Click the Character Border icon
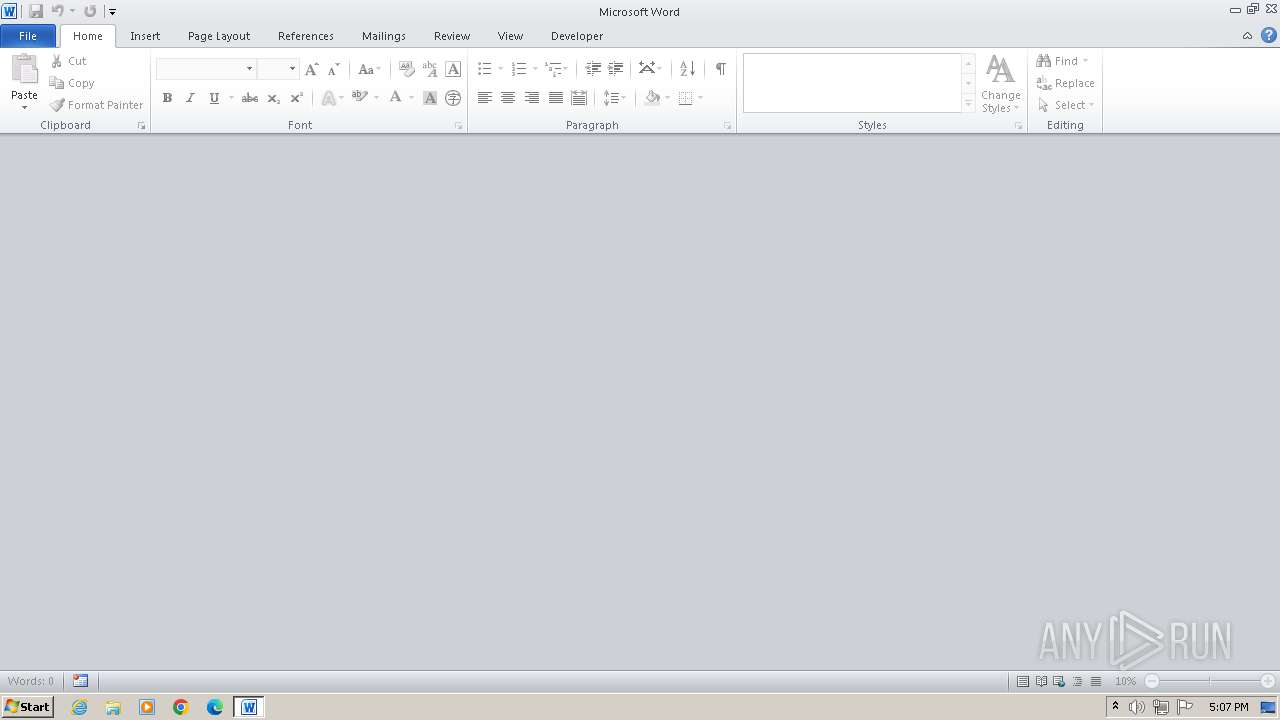The width and height of the screenshot is (1280, 720). coord(453,69)
